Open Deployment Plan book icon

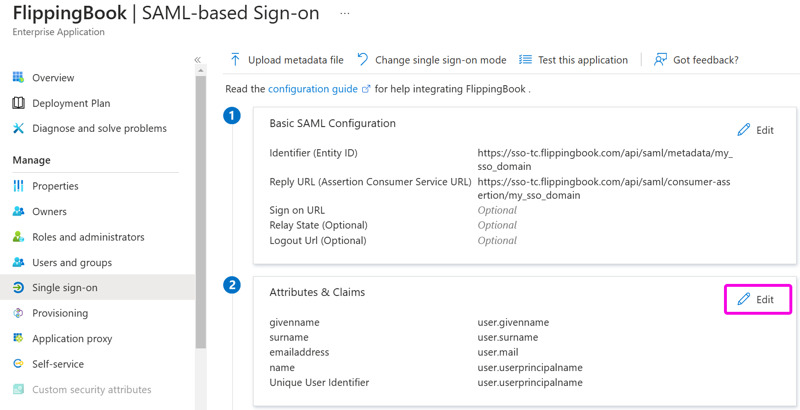pyautogui.click(x=18, y=103)
